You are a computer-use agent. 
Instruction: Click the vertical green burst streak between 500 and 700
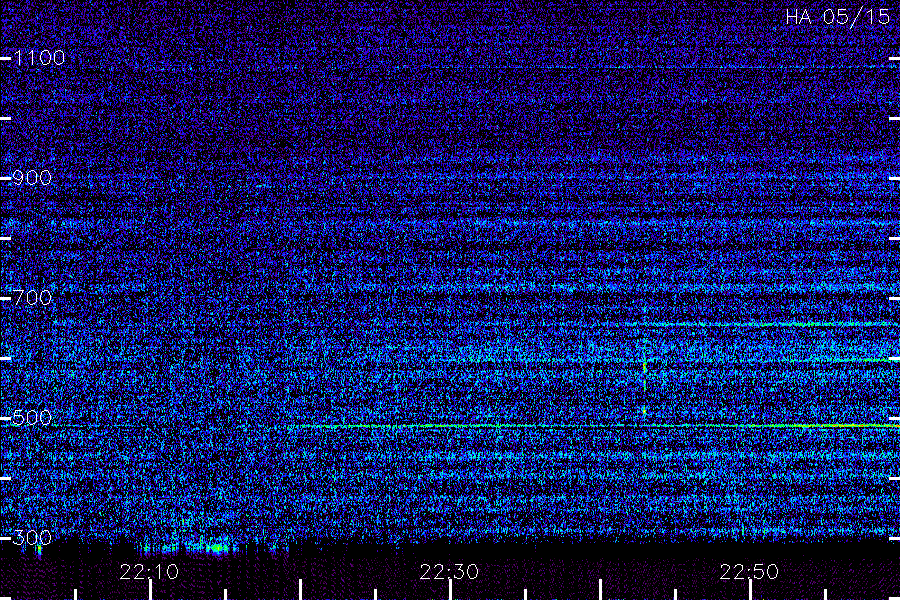(x=645, y=379)
